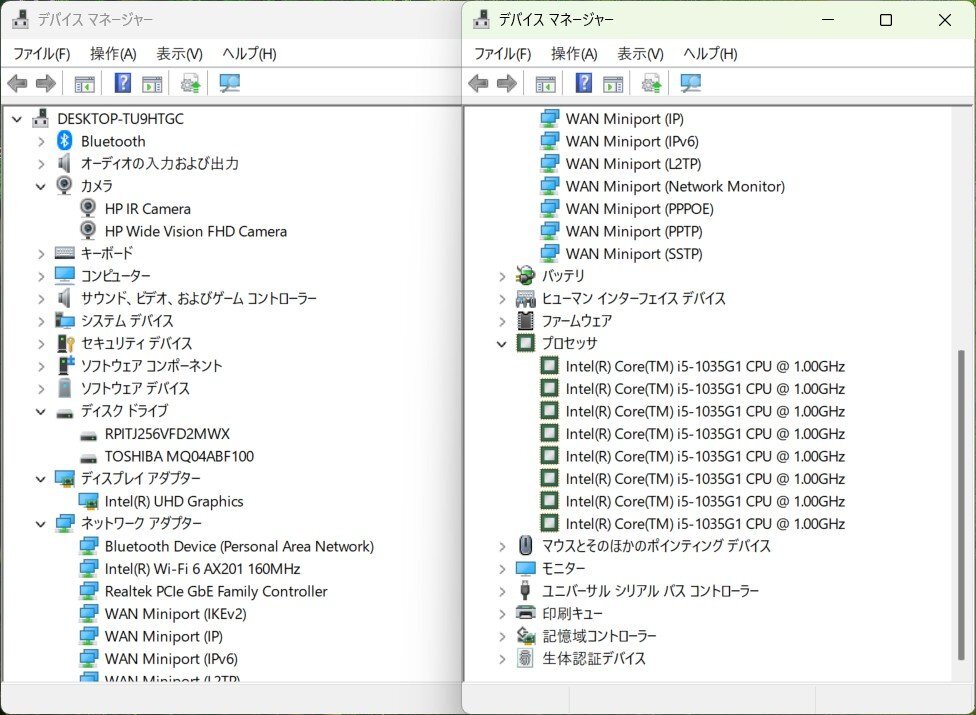
Task: Click Back arrow in right window toolbar
Action: (x=478, y=83)
